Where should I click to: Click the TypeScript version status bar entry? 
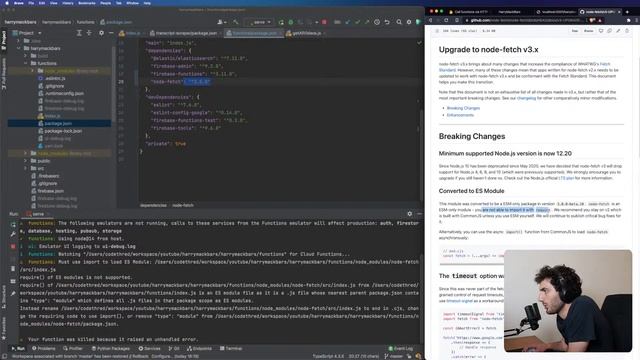coord(328,356)
